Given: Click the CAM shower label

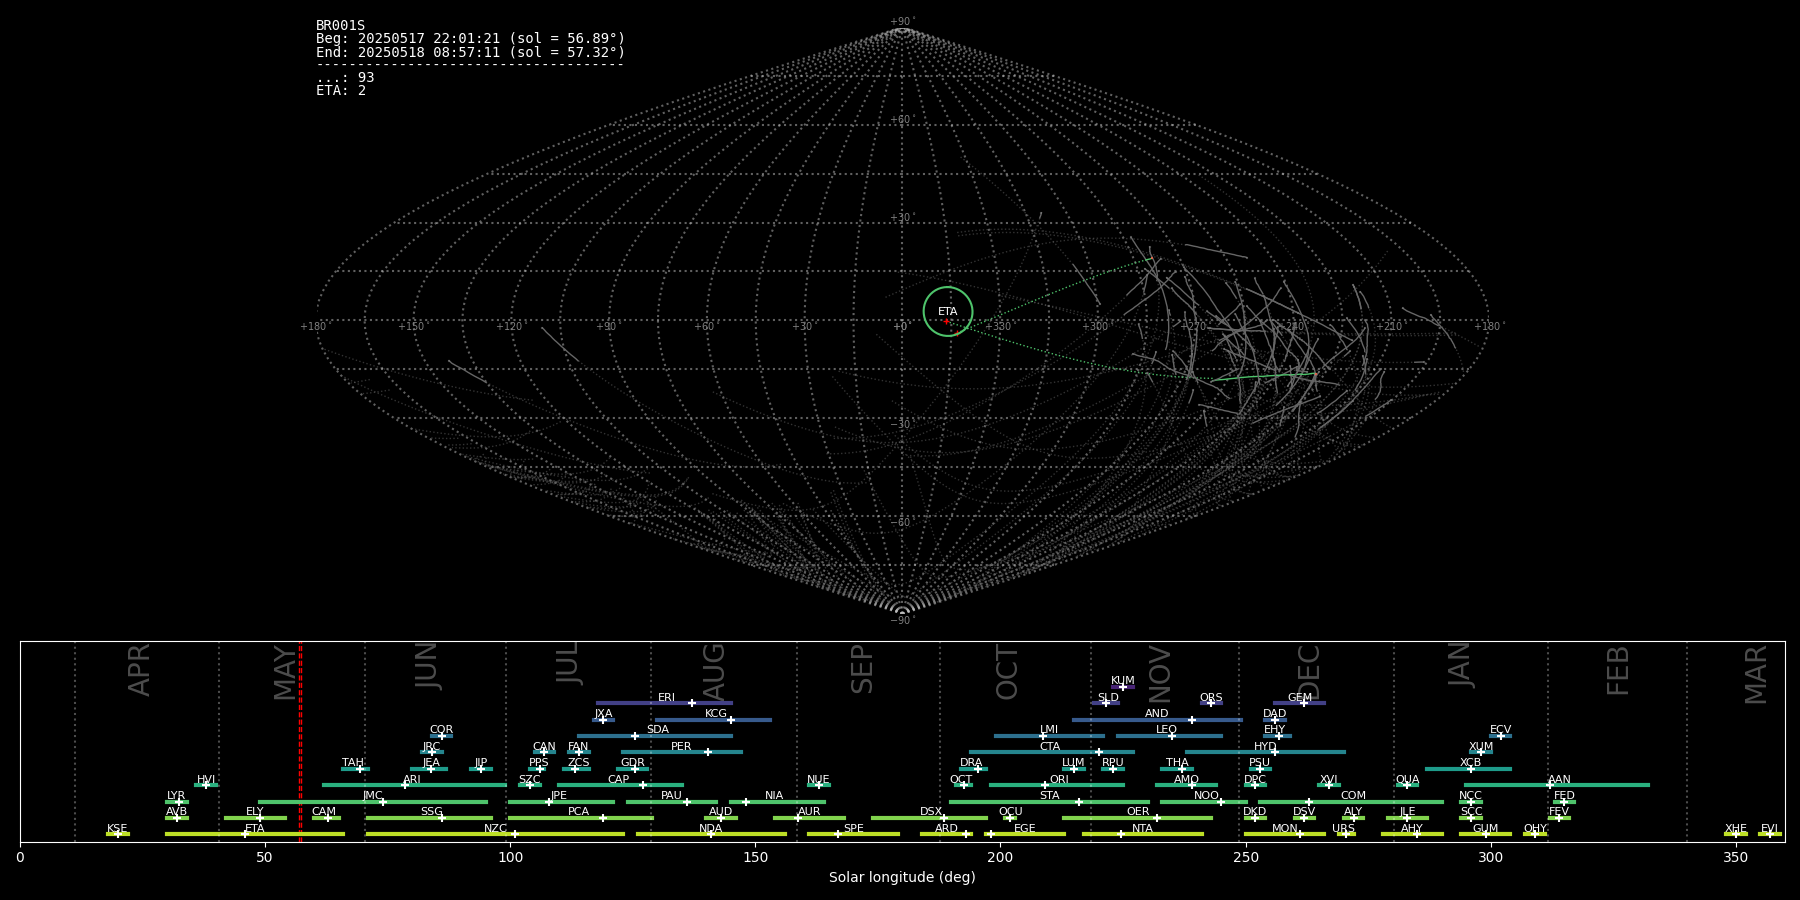Looking at the screenshot, I should click(x=324, y=812).
